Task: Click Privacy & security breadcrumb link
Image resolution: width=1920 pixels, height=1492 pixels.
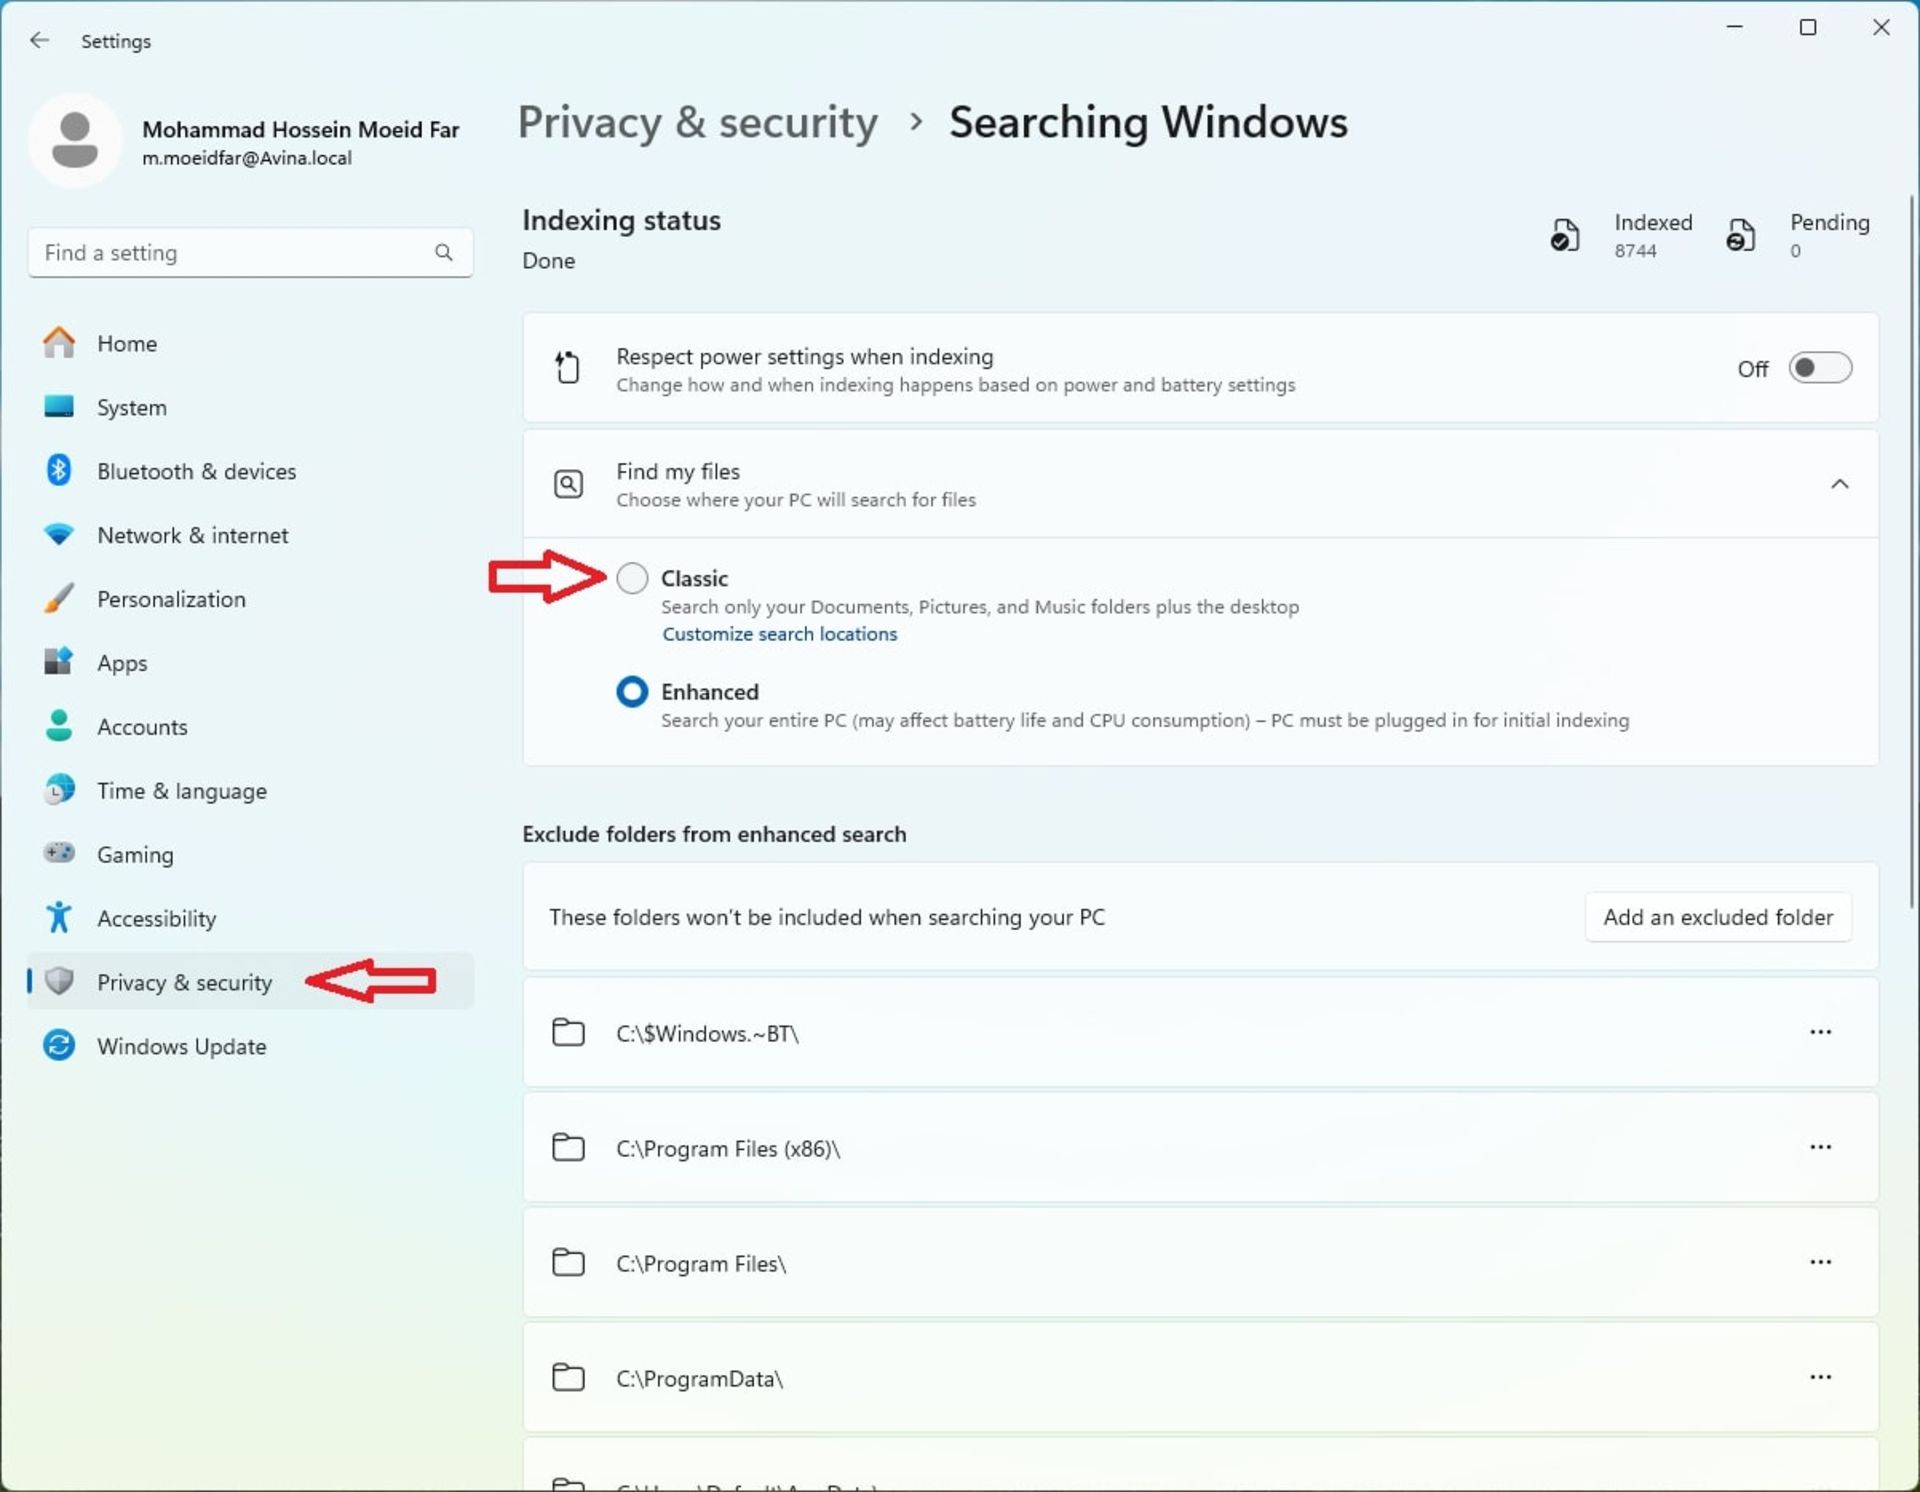Action: point(697,122)
